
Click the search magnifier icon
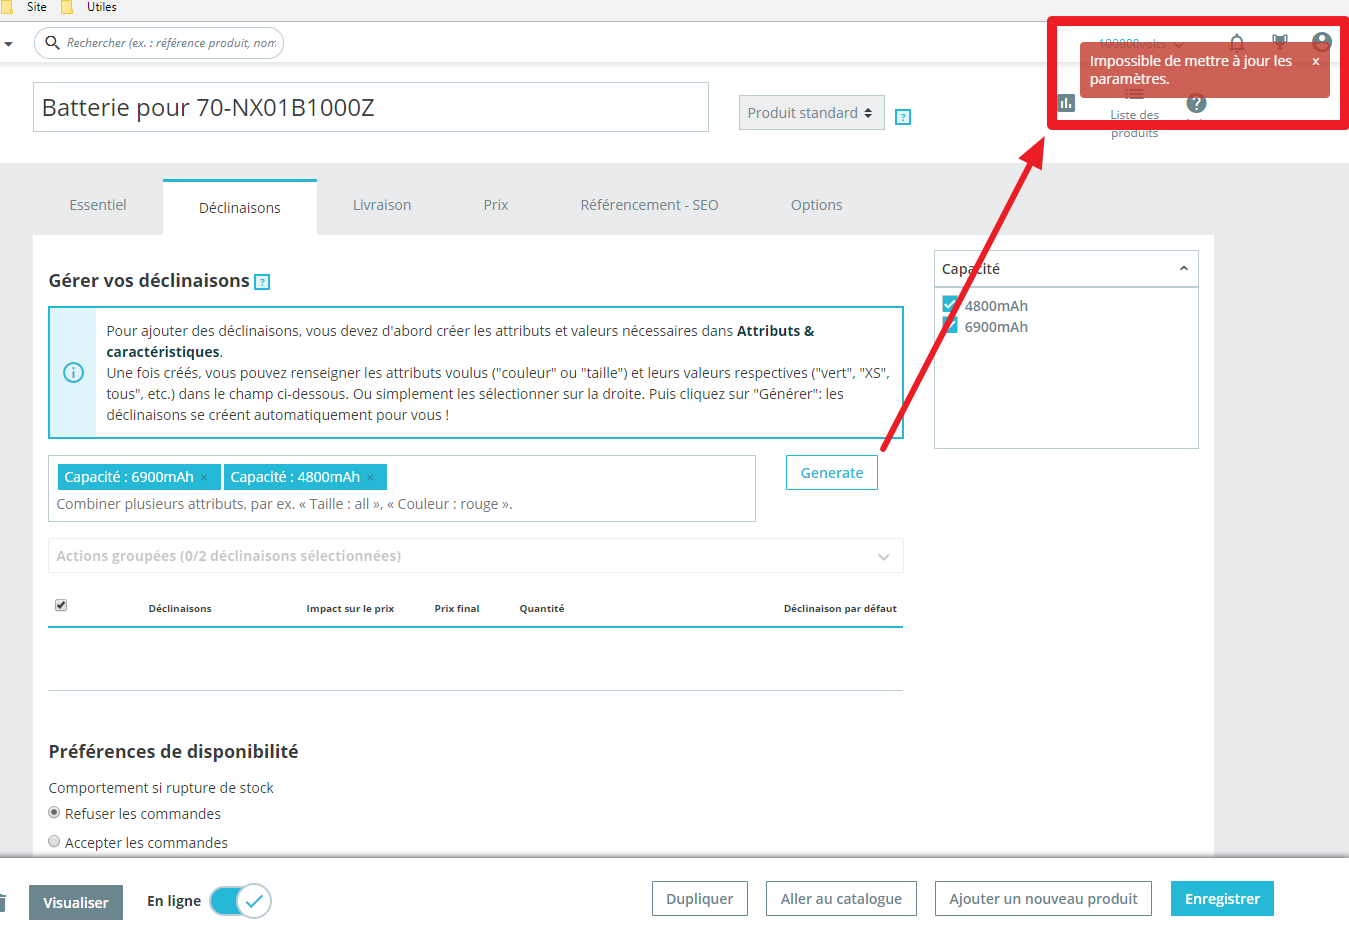click(53, 43)
